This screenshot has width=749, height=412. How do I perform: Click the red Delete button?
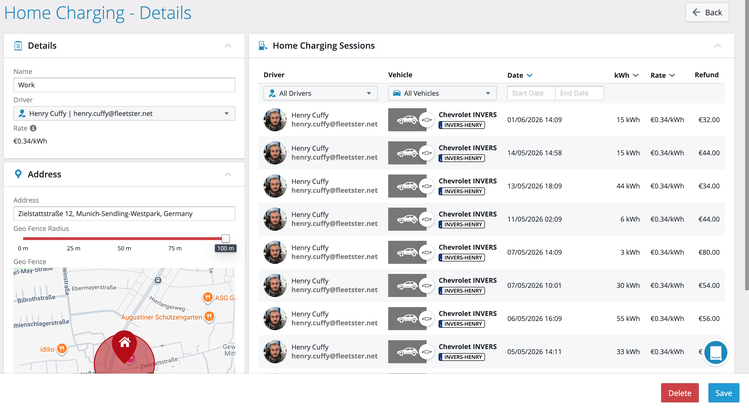pos(679,393)
